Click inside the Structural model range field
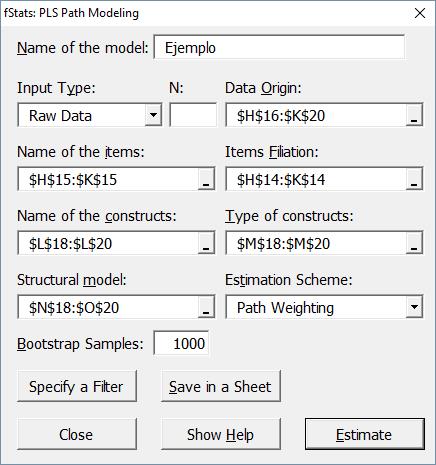Screen dimensions: 436x465 tap(108, 307)
